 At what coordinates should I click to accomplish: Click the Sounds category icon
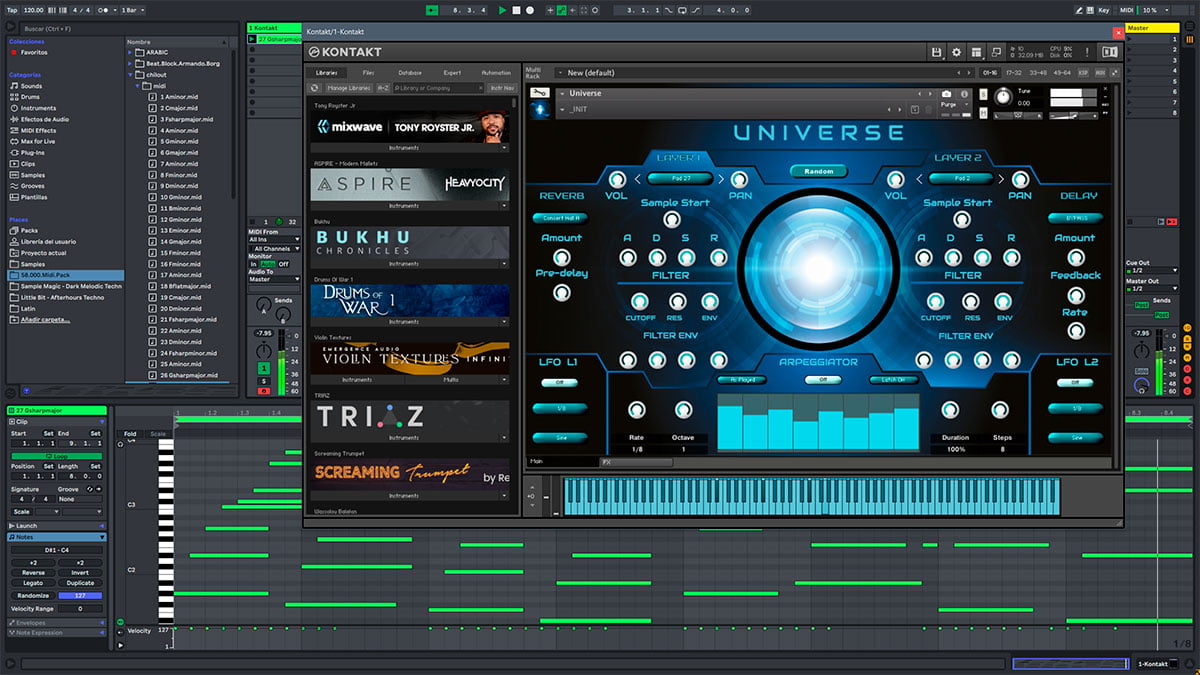(x=14, y=86)
